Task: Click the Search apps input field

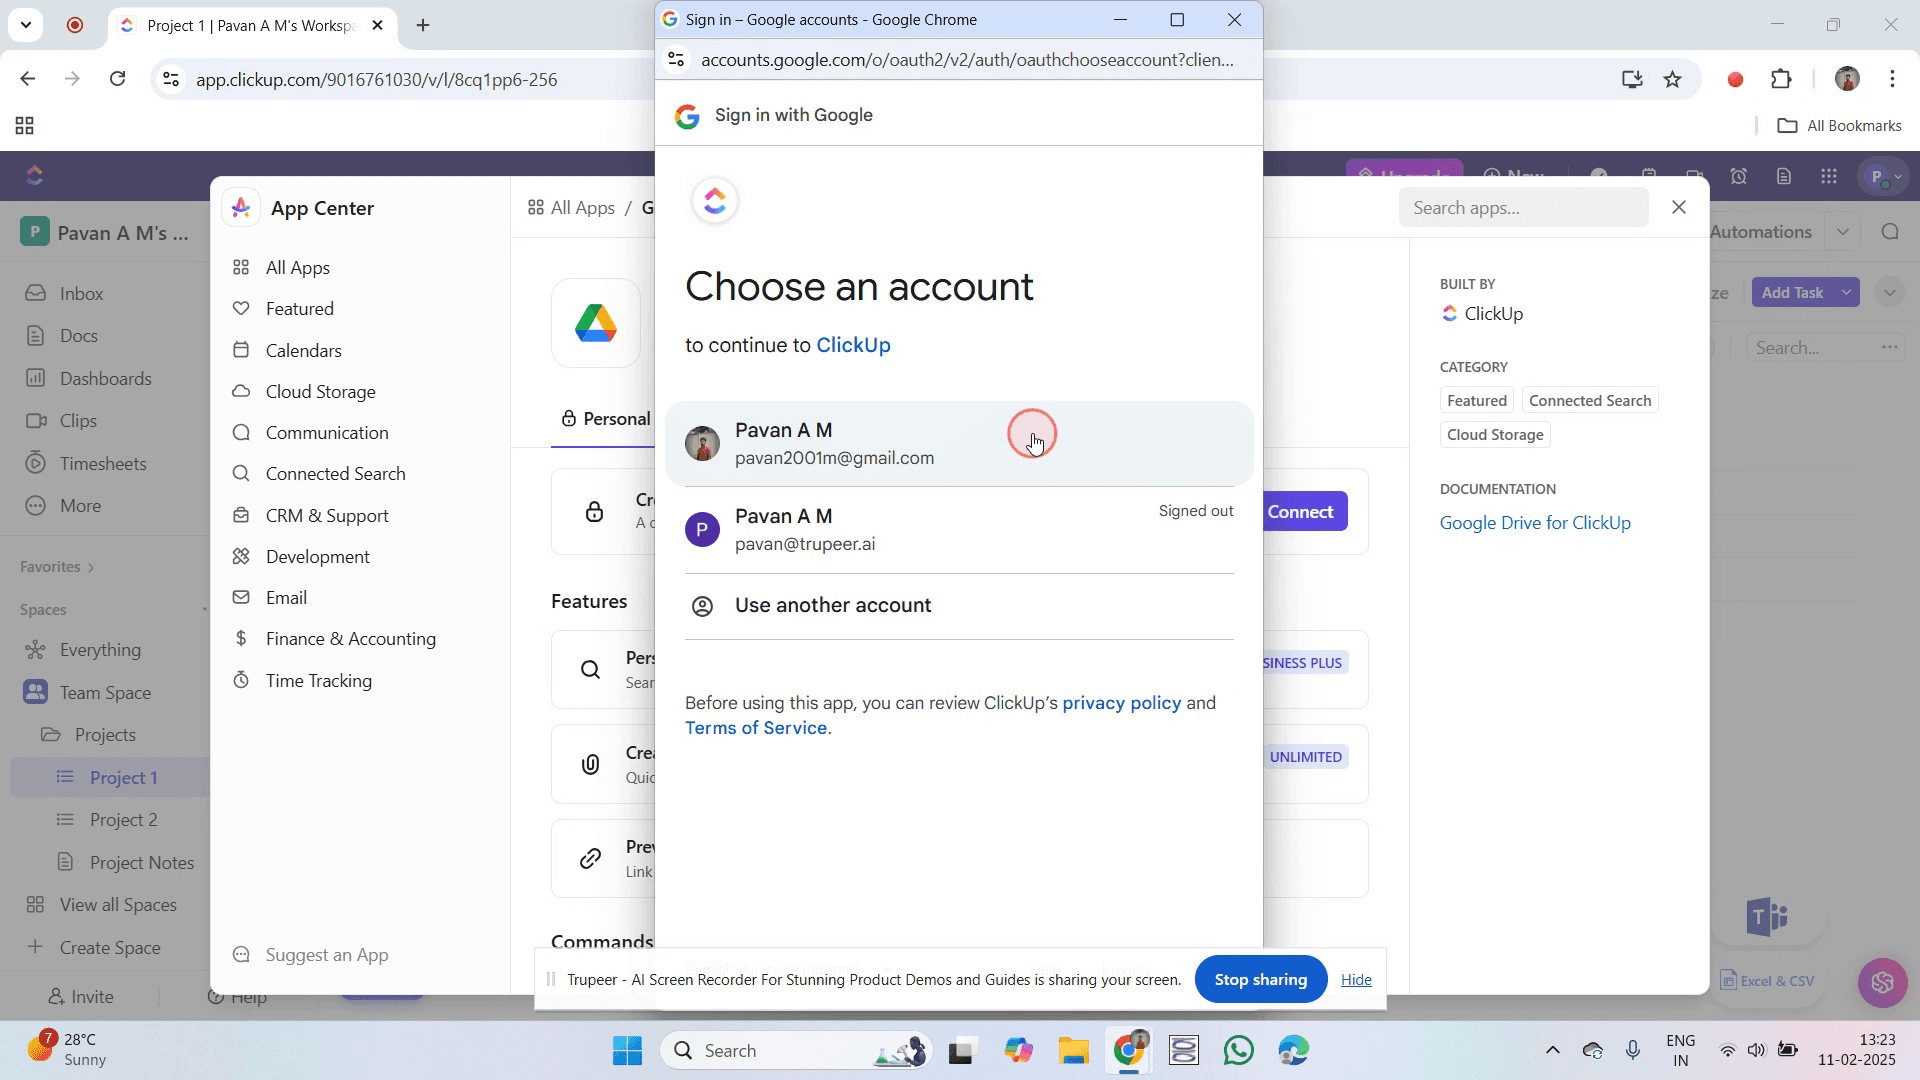Action: (x=1522, y=208)
